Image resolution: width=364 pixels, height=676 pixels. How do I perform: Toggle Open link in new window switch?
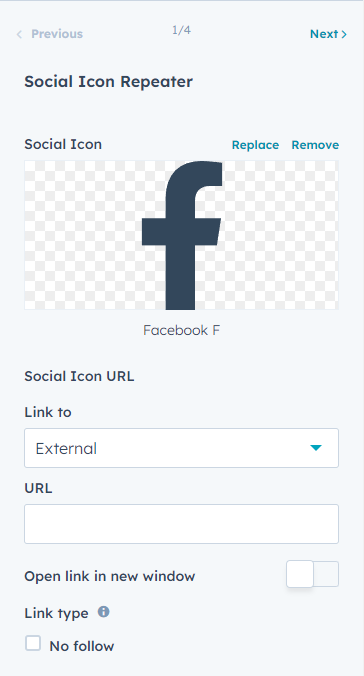313,574
